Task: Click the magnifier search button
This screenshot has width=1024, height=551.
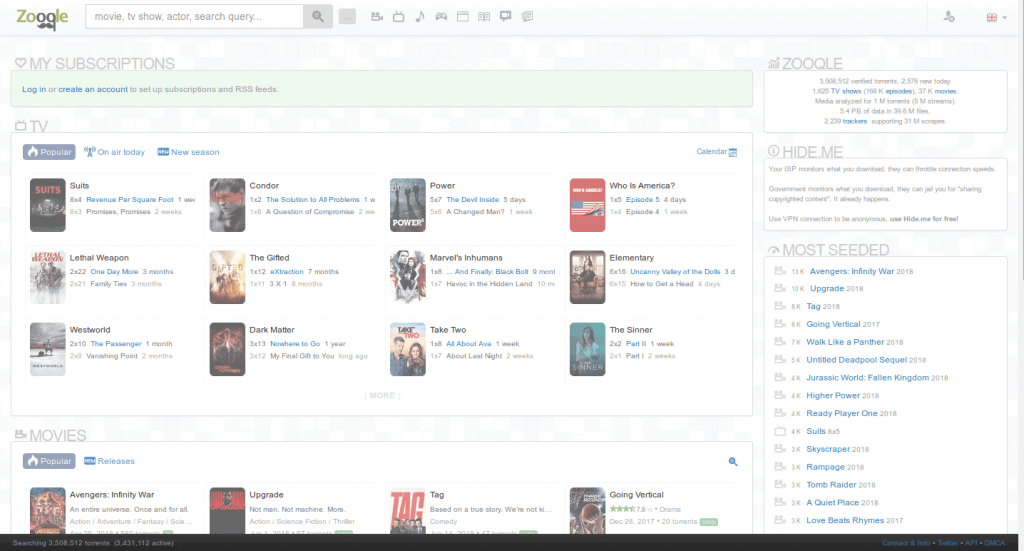Action: pyautogui.click(x=318, y=17)
